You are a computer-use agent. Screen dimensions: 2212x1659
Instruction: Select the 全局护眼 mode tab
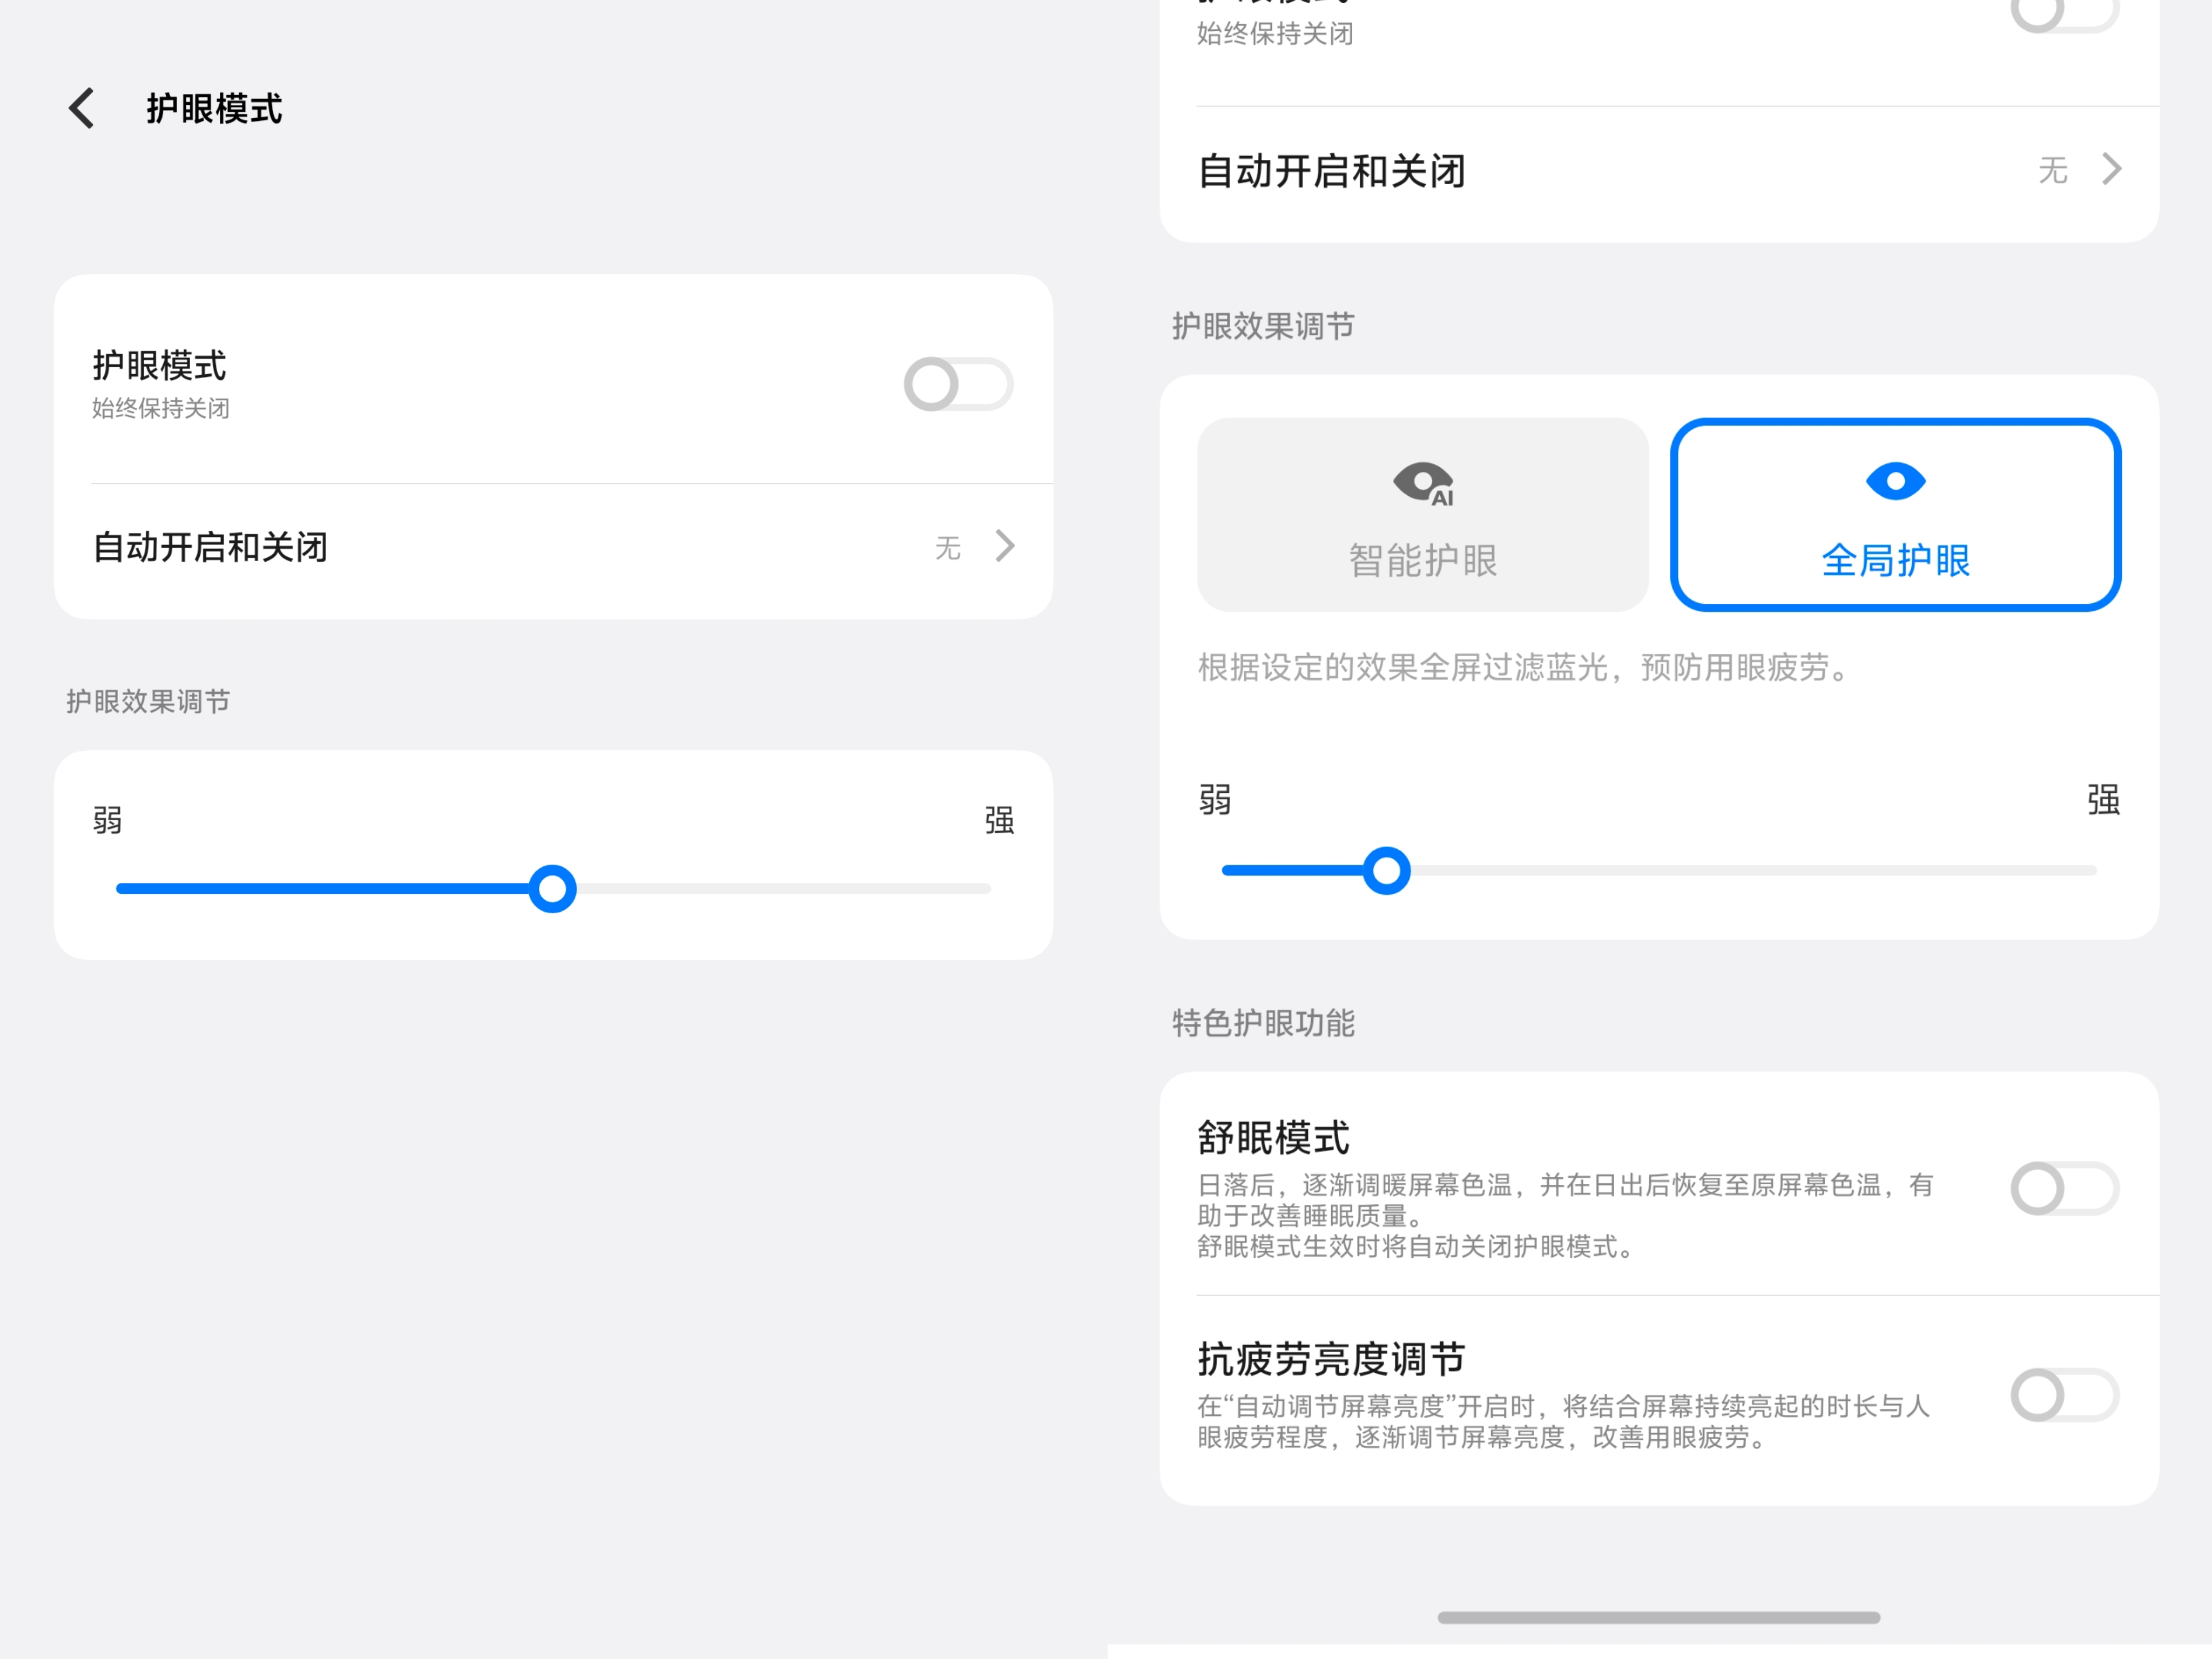point(1895,560)
